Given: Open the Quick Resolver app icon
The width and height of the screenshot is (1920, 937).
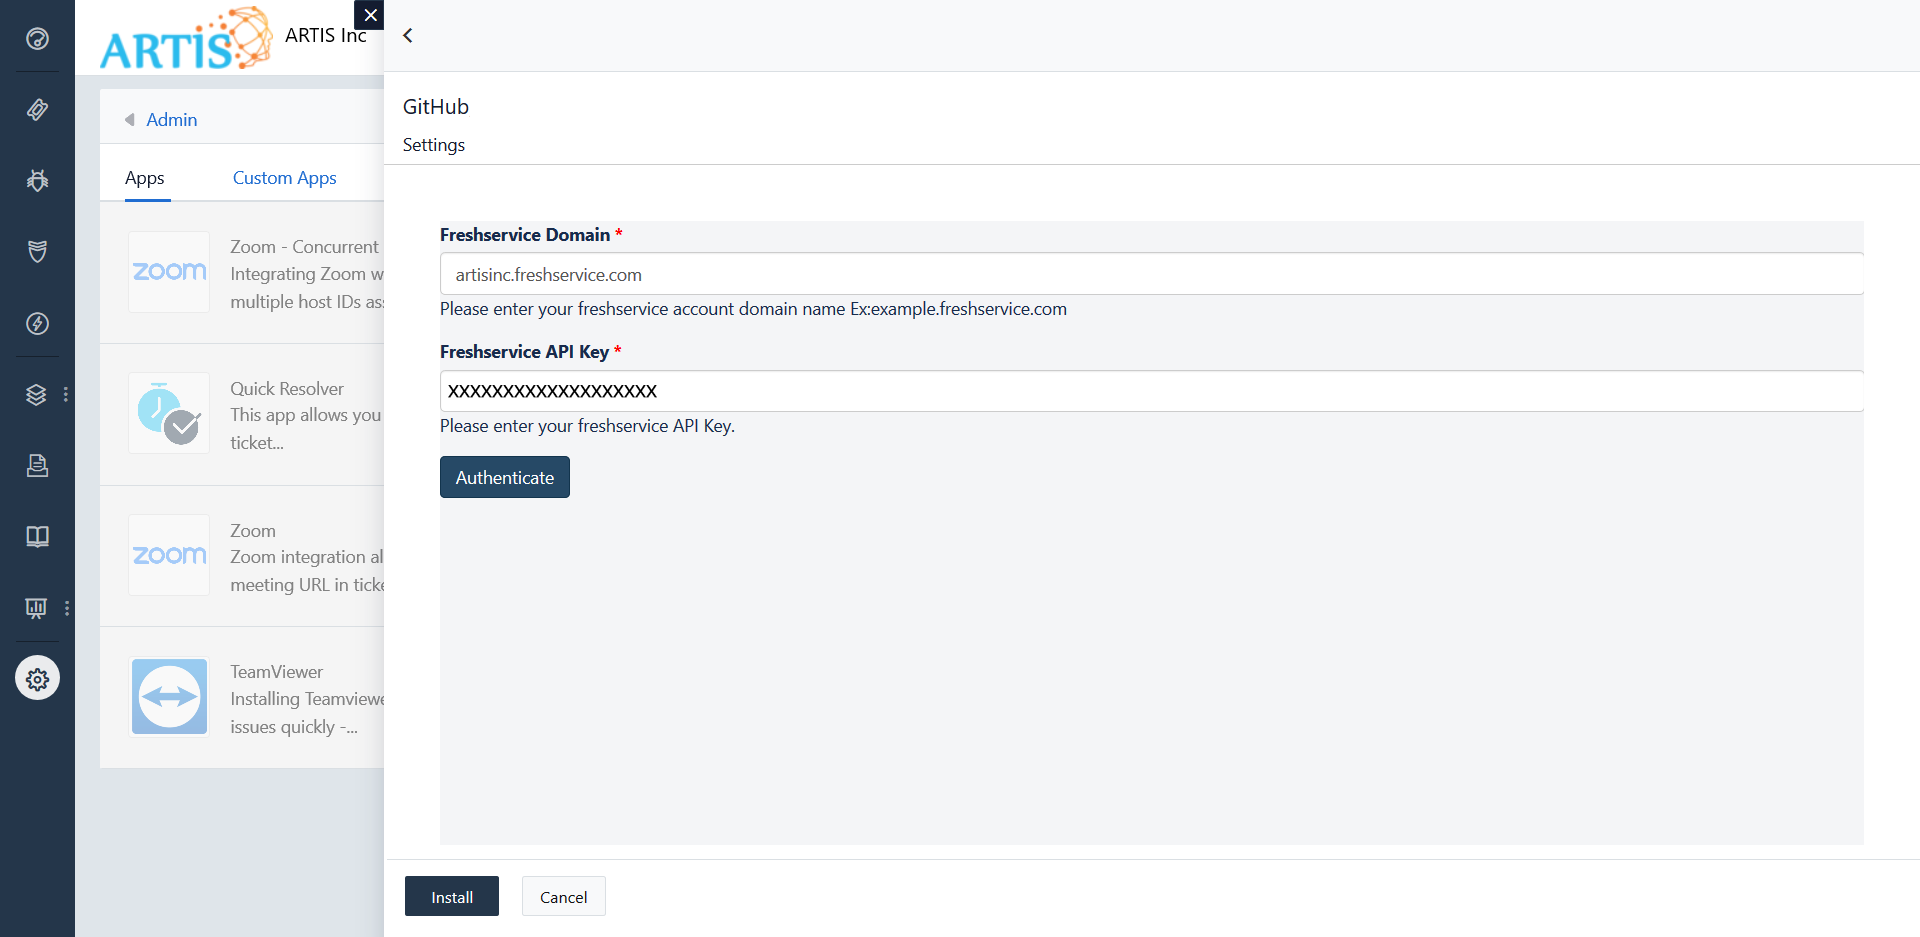Looking at the screenshot, I should [x=169, y=413].
